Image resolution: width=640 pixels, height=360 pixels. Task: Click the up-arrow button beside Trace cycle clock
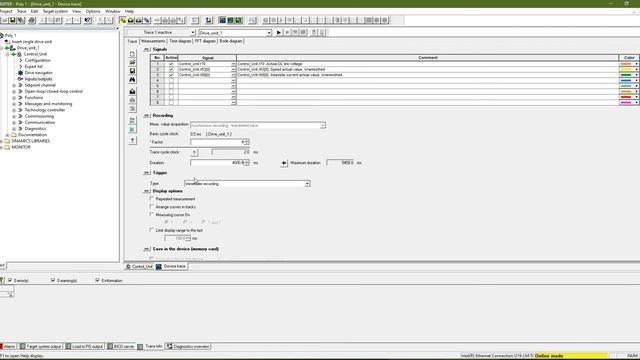click(194, 152)
